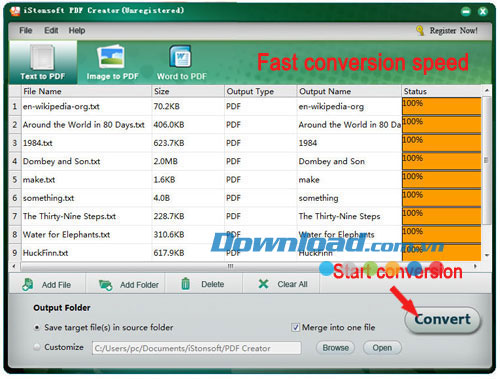The image size is (500, 379).
Task: Open the File menu
Action: 26,30
